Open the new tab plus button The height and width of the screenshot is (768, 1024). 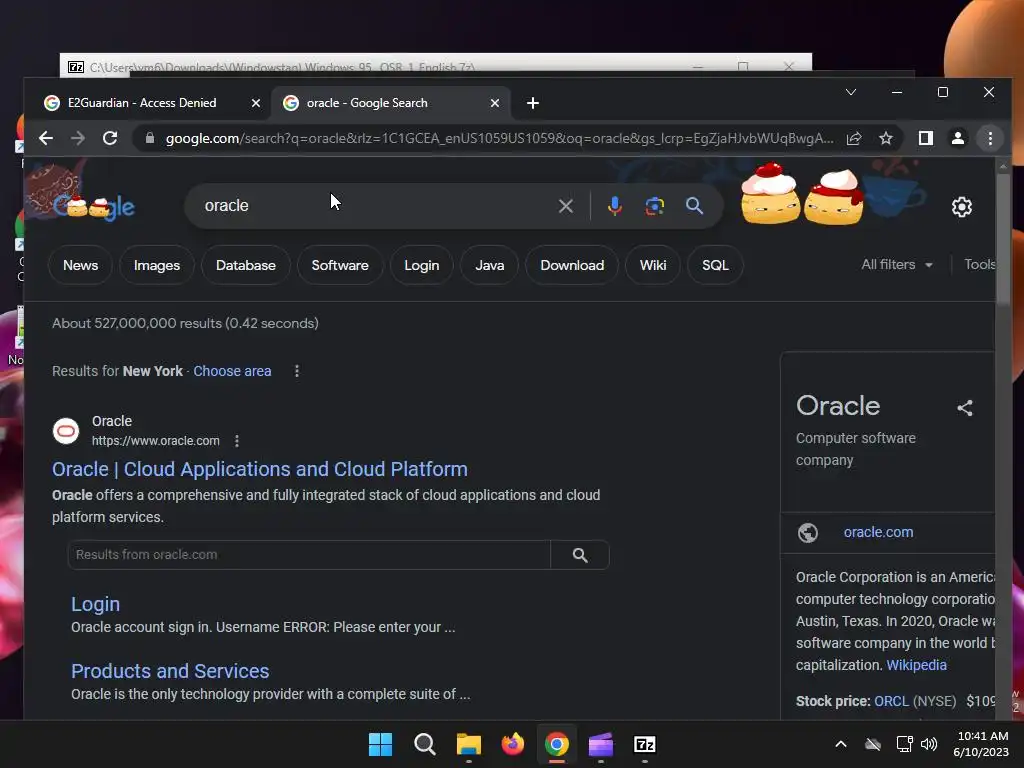533,103
